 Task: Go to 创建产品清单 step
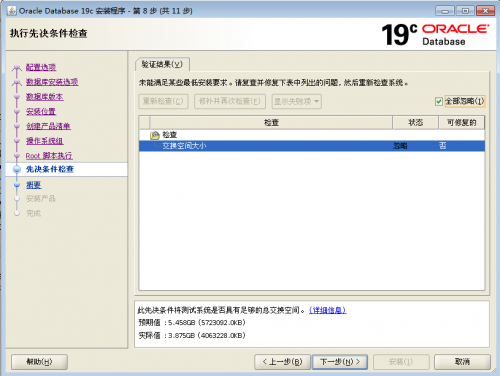[x=48, y=126]
